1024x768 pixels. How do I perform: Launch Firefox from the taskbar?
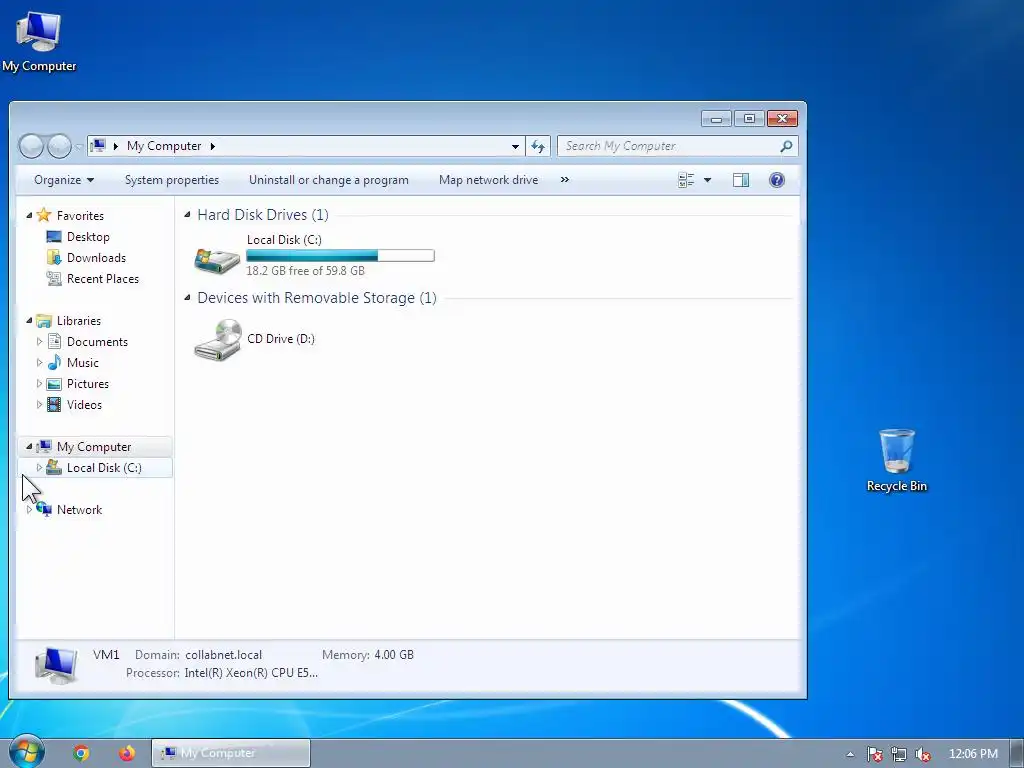click(127, 754)
